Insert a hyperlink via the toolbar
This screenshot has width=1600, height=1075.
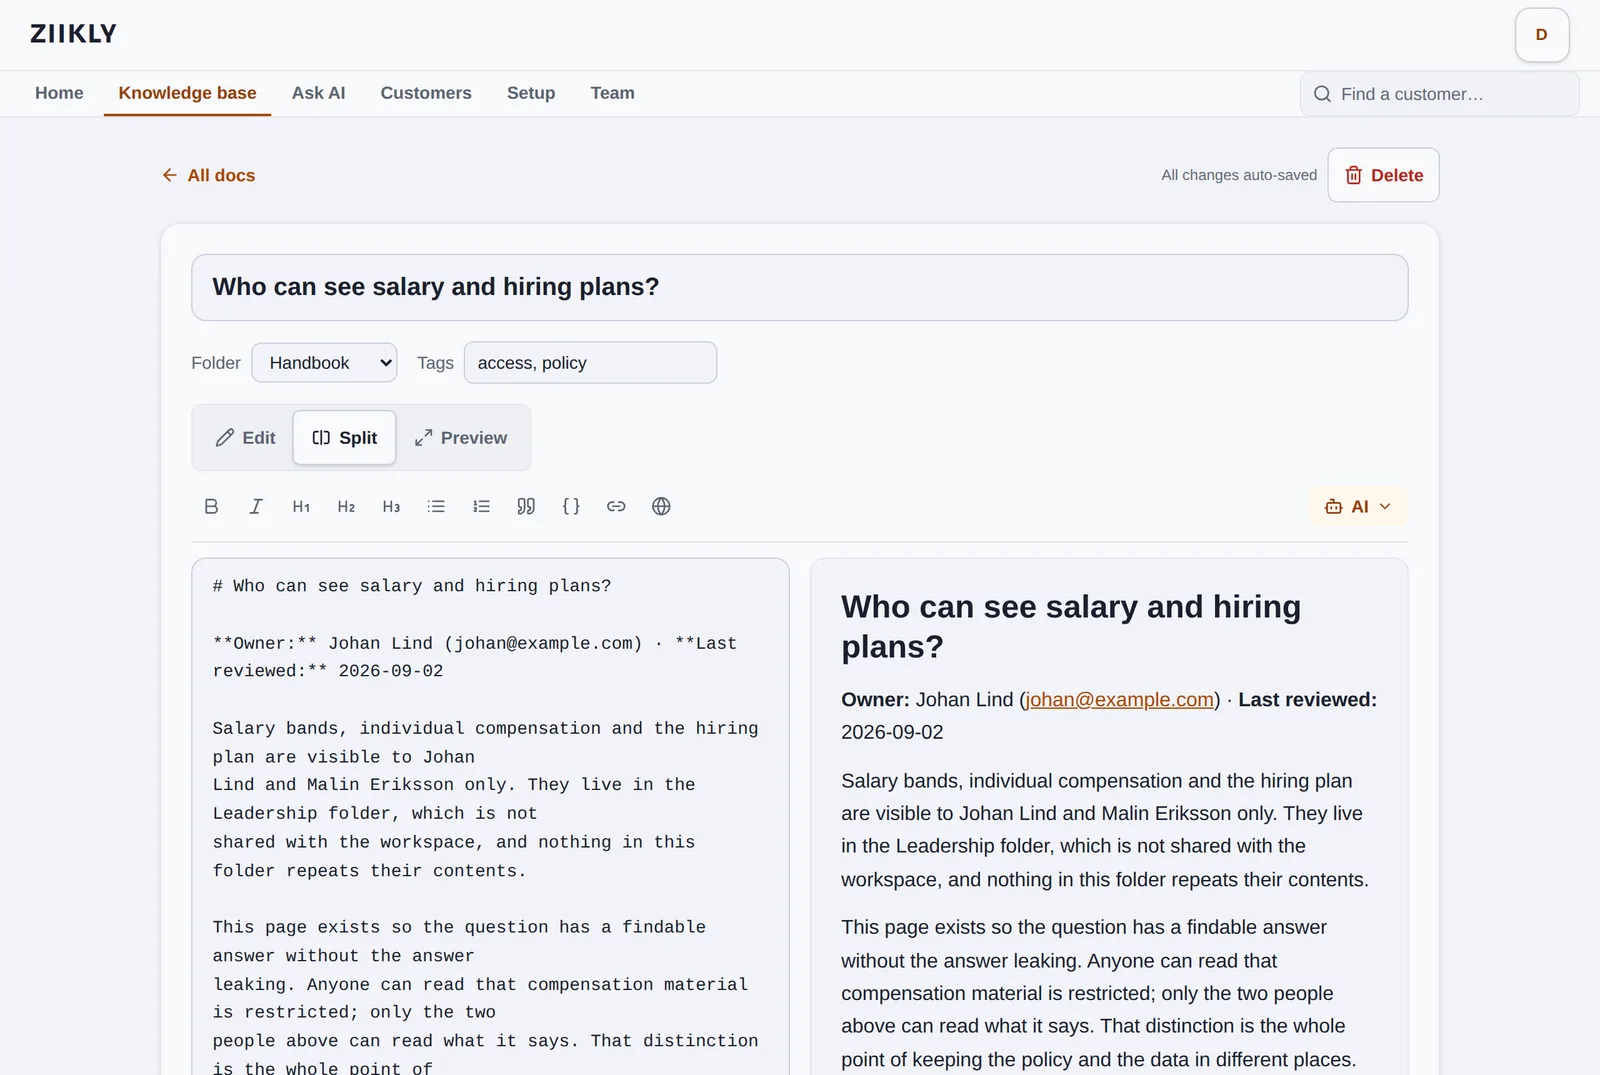616,506
